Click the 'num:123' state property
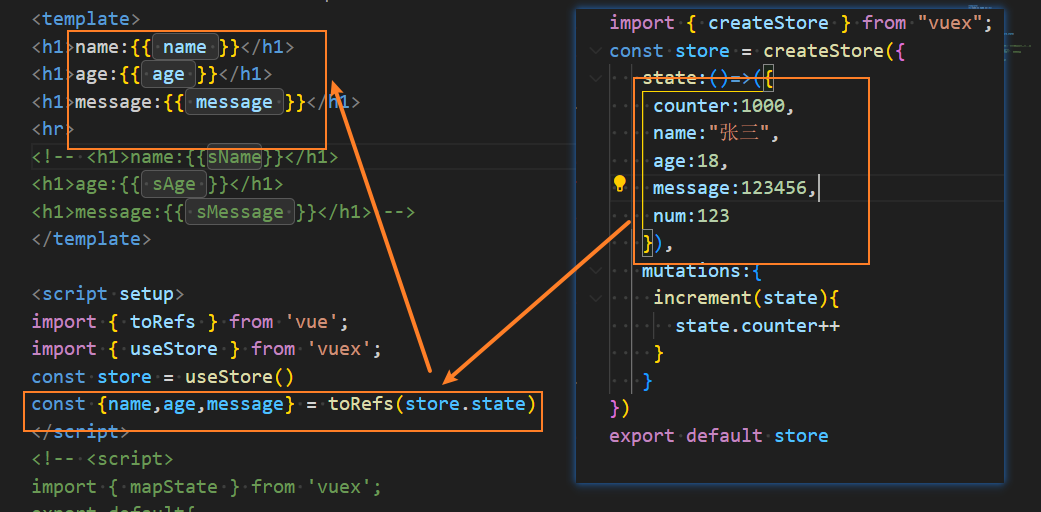The width and height of the screenshot is (1041, 512). pos(691,216)
